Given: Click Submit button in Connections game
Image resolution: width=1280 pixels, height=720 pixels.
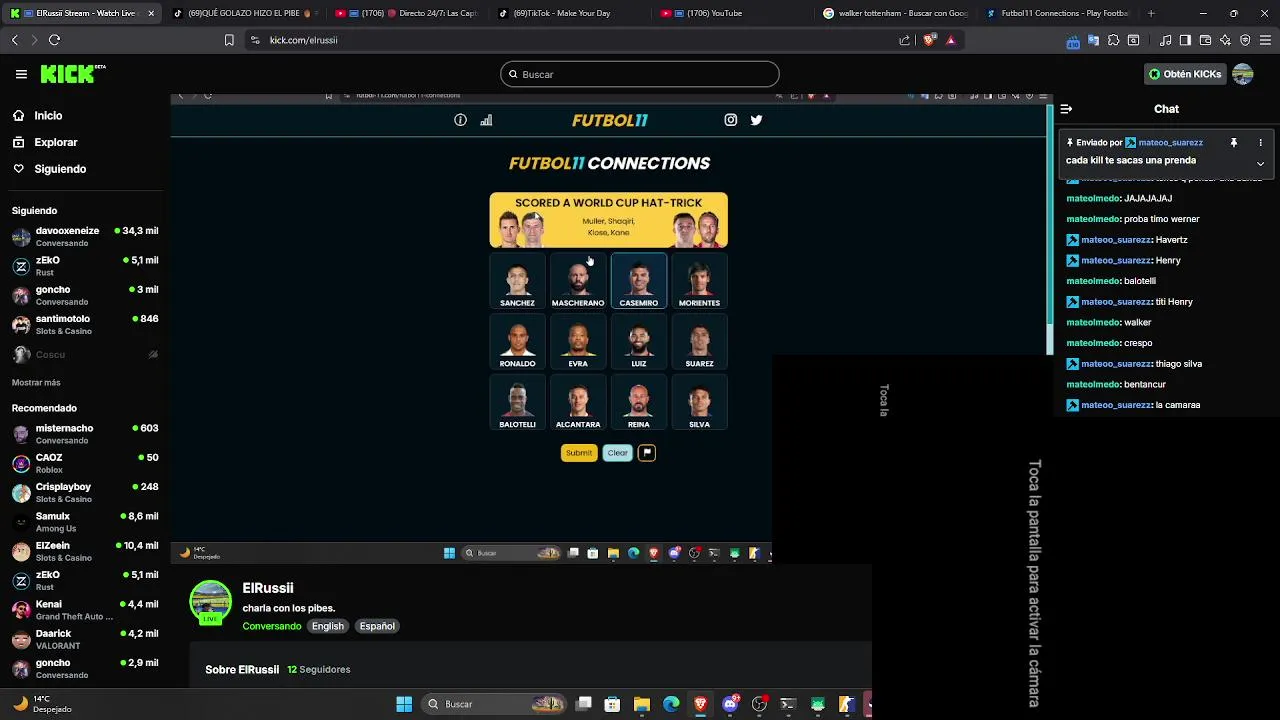Looking at the screenshot, I should point(579,453).
